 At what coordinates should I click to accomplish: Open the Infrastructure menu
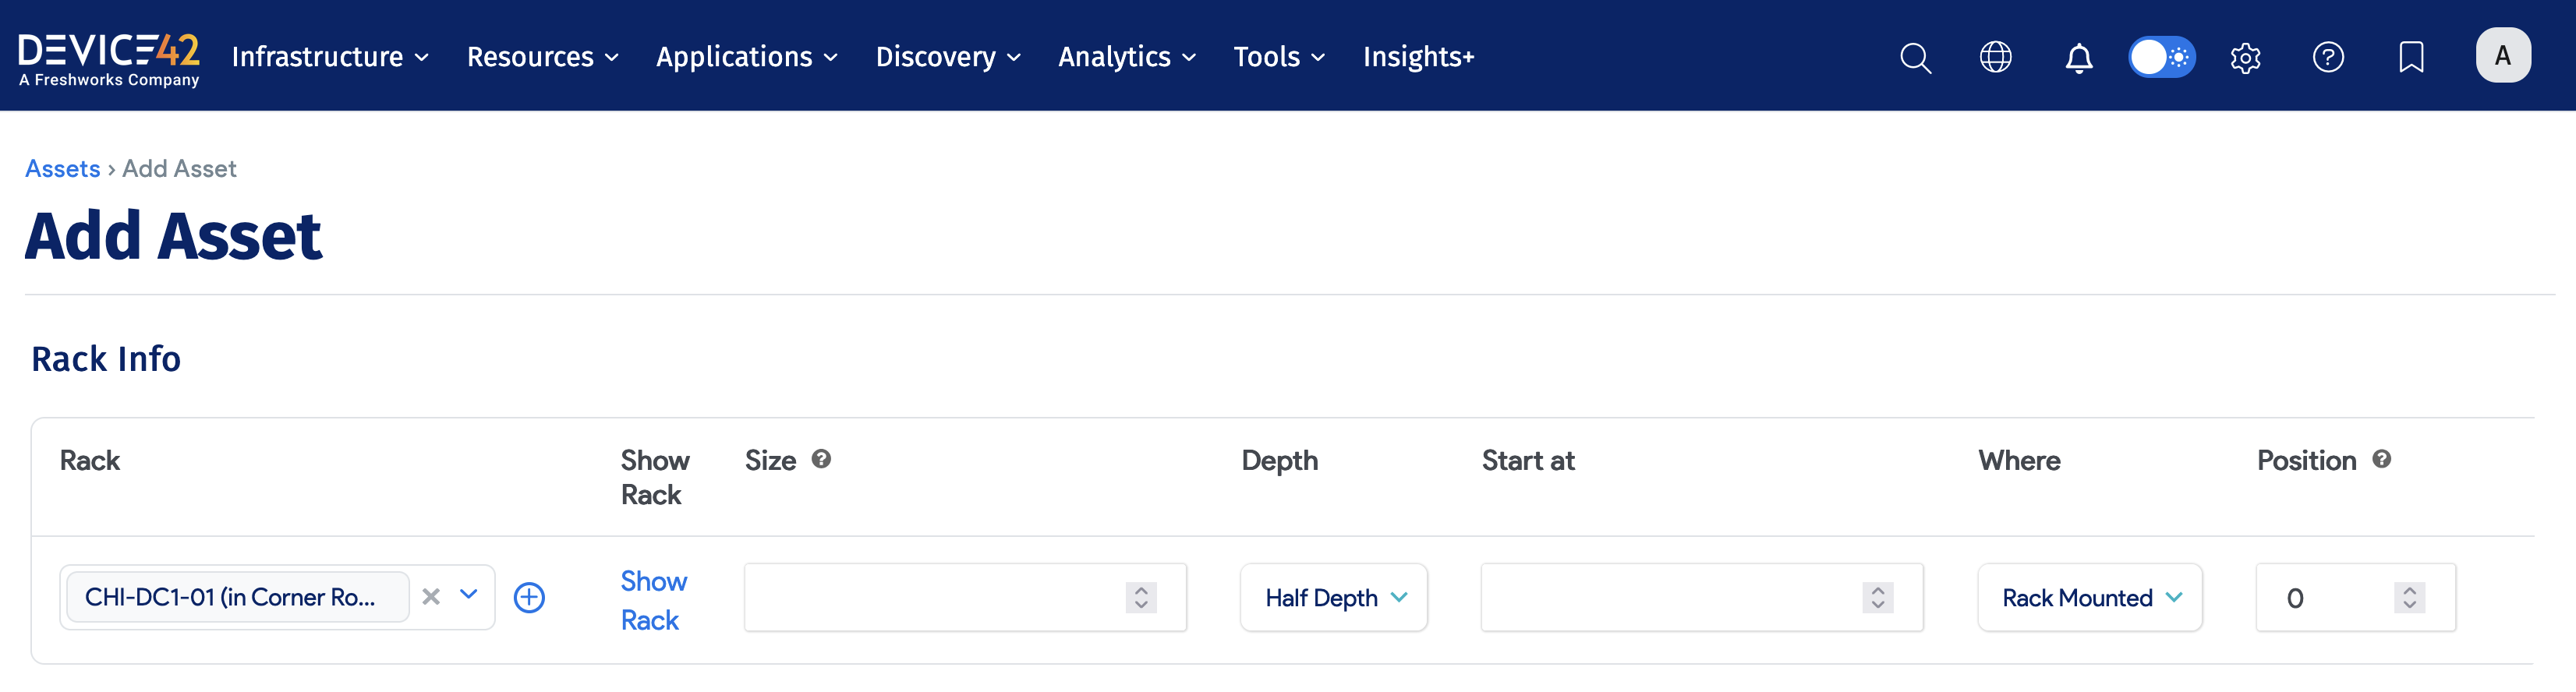click(x=330, y=57)
